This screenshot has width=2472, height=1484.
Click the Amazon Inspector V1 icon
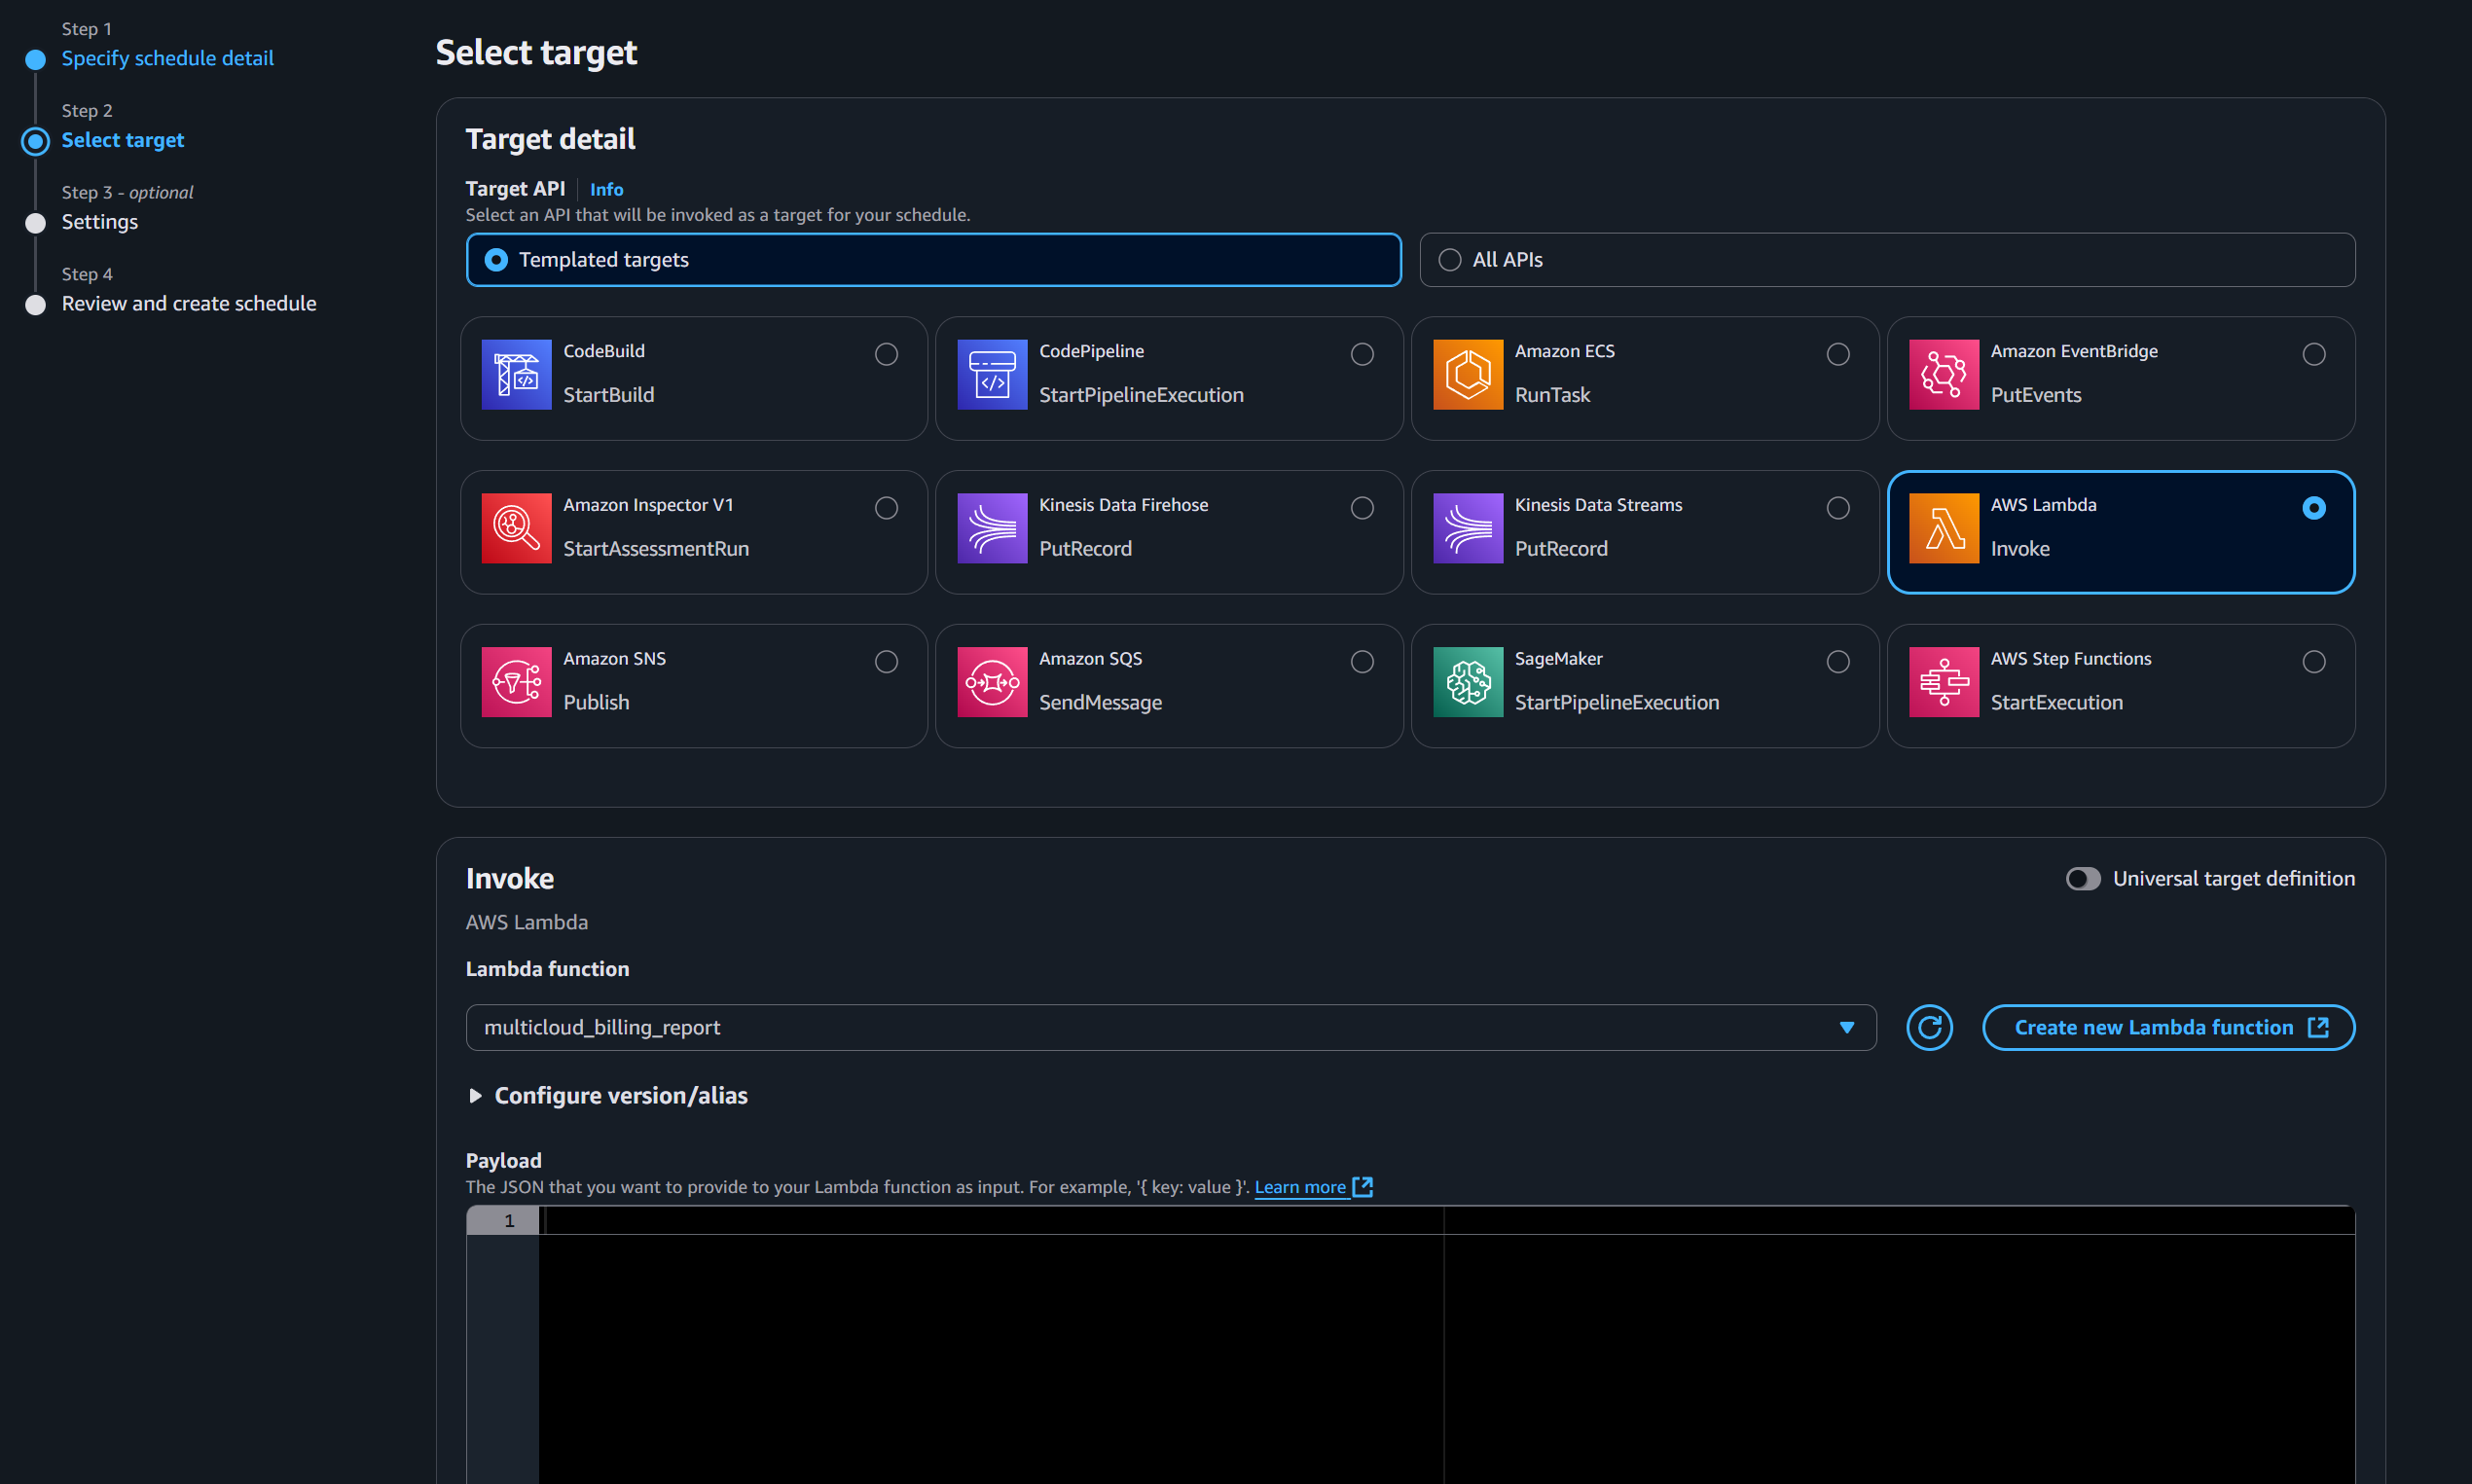516,528
